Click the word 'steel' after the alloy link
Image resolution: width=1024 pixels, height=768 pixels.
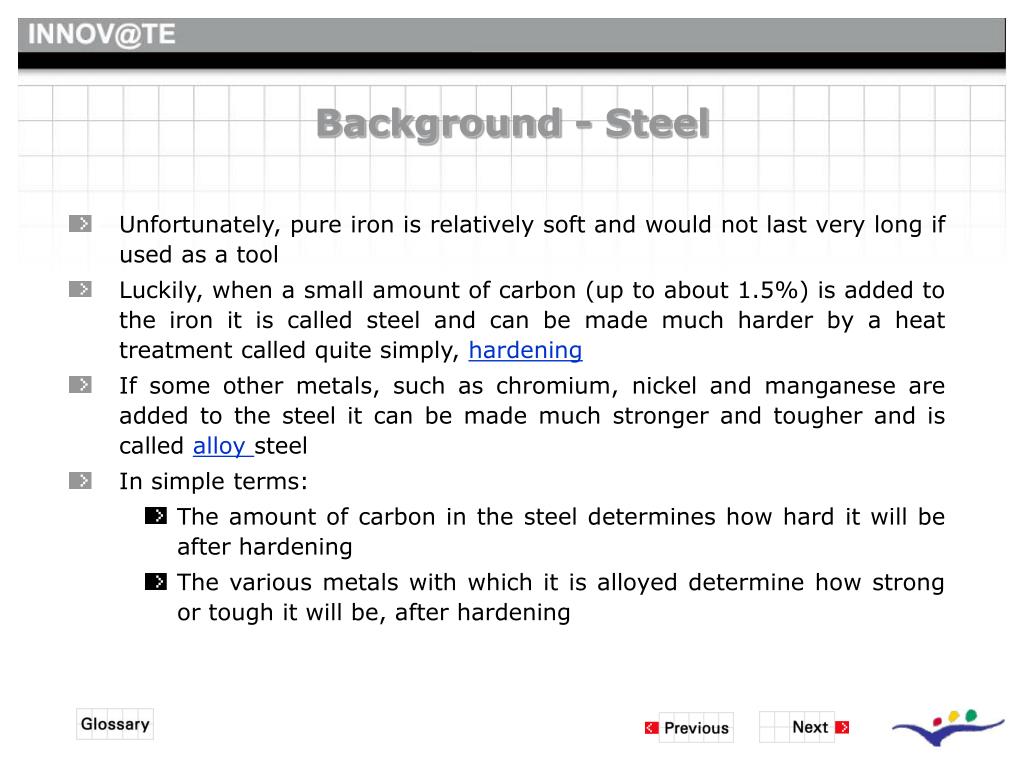coord(281,446)
